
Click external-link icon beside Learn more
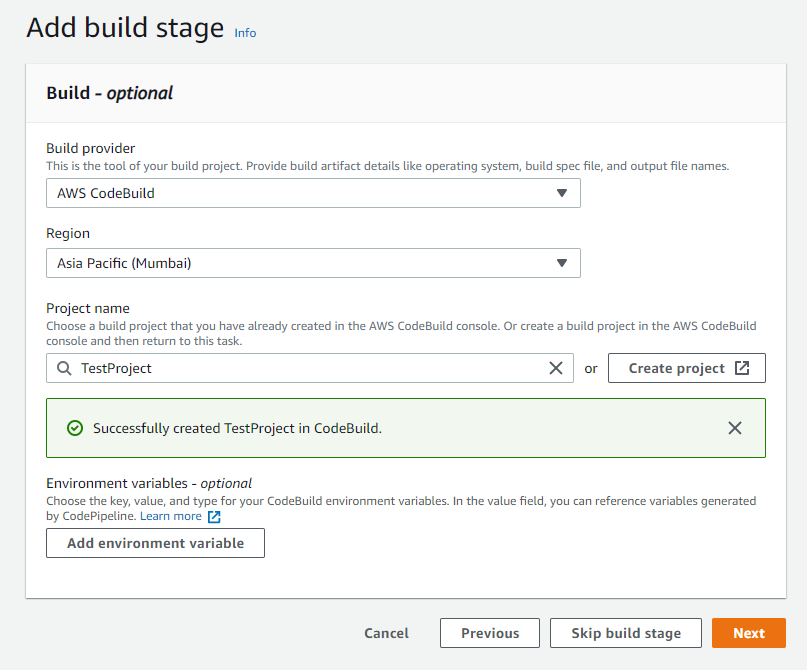[x=213, y=517]
